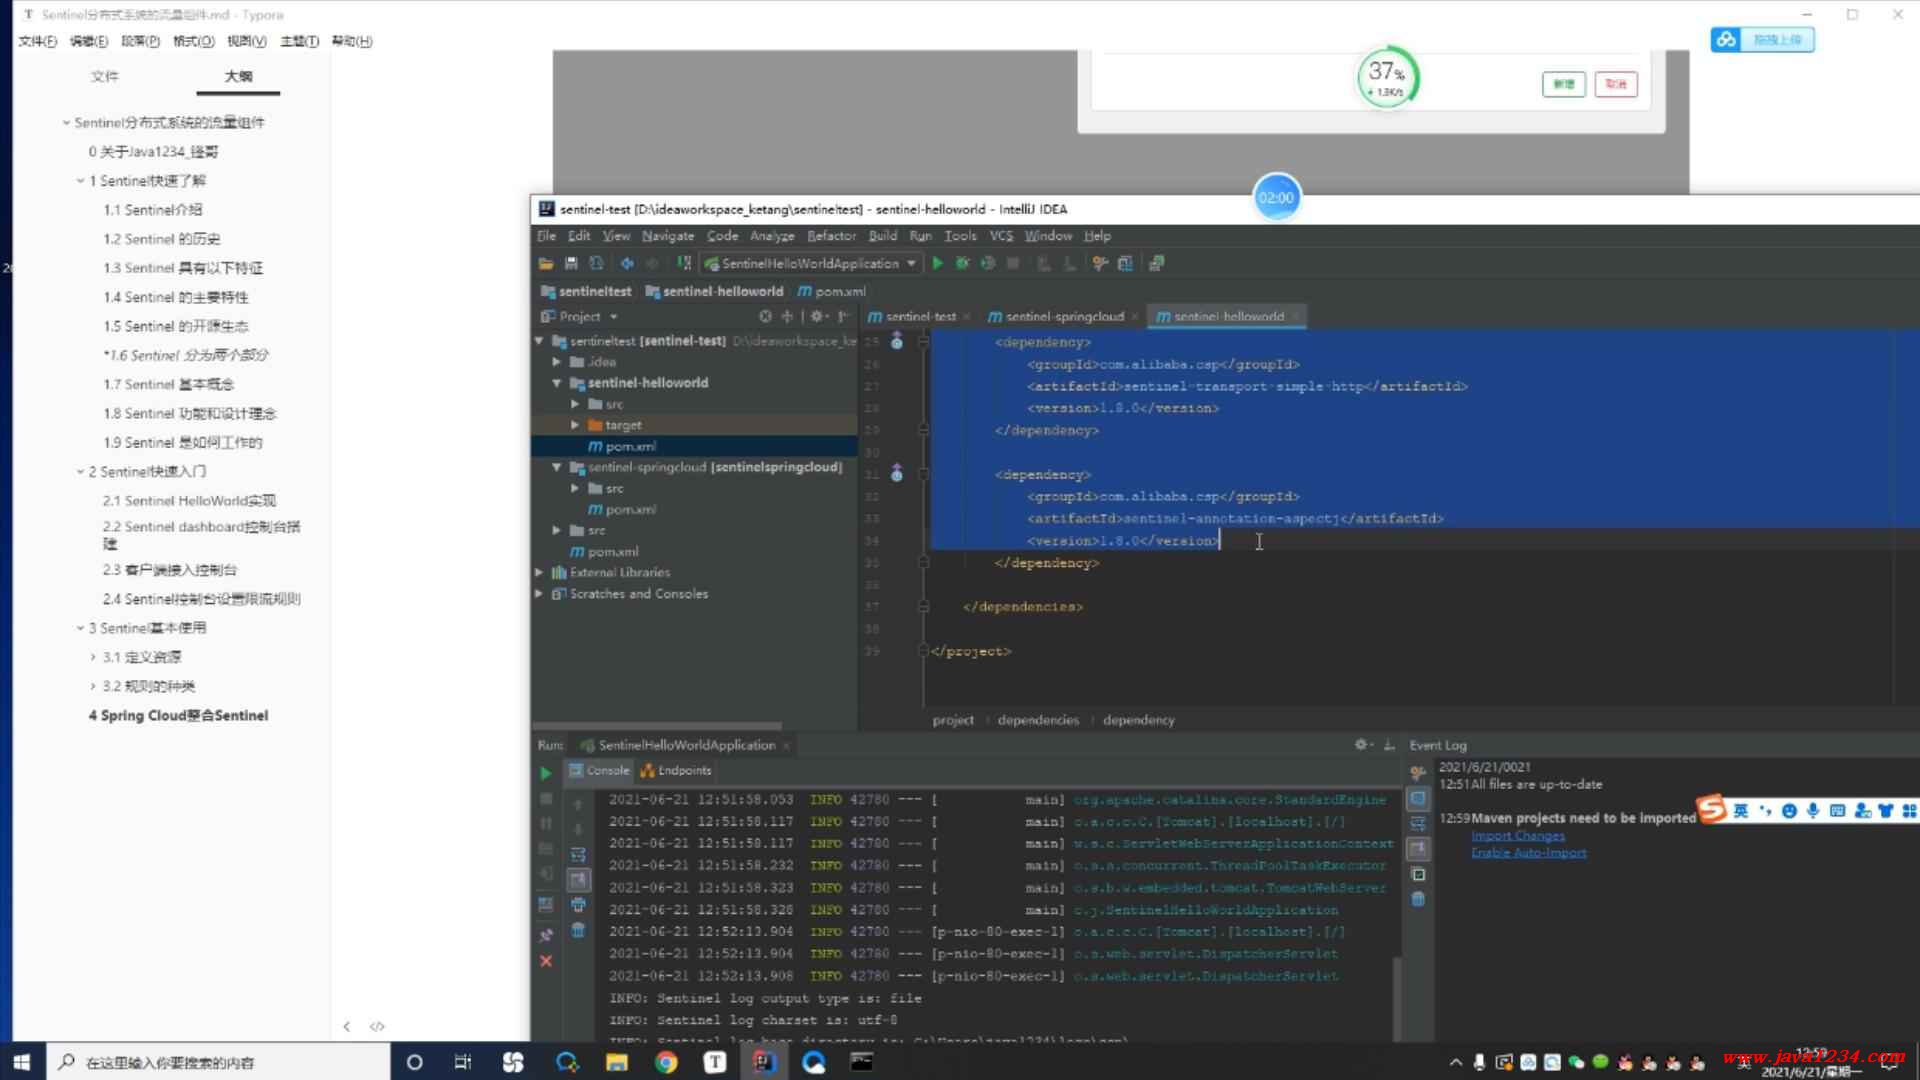Viewport: 1920px width, 1080px height.
Task: Click the Run with Coverage icon
Action: coord(988,264)
